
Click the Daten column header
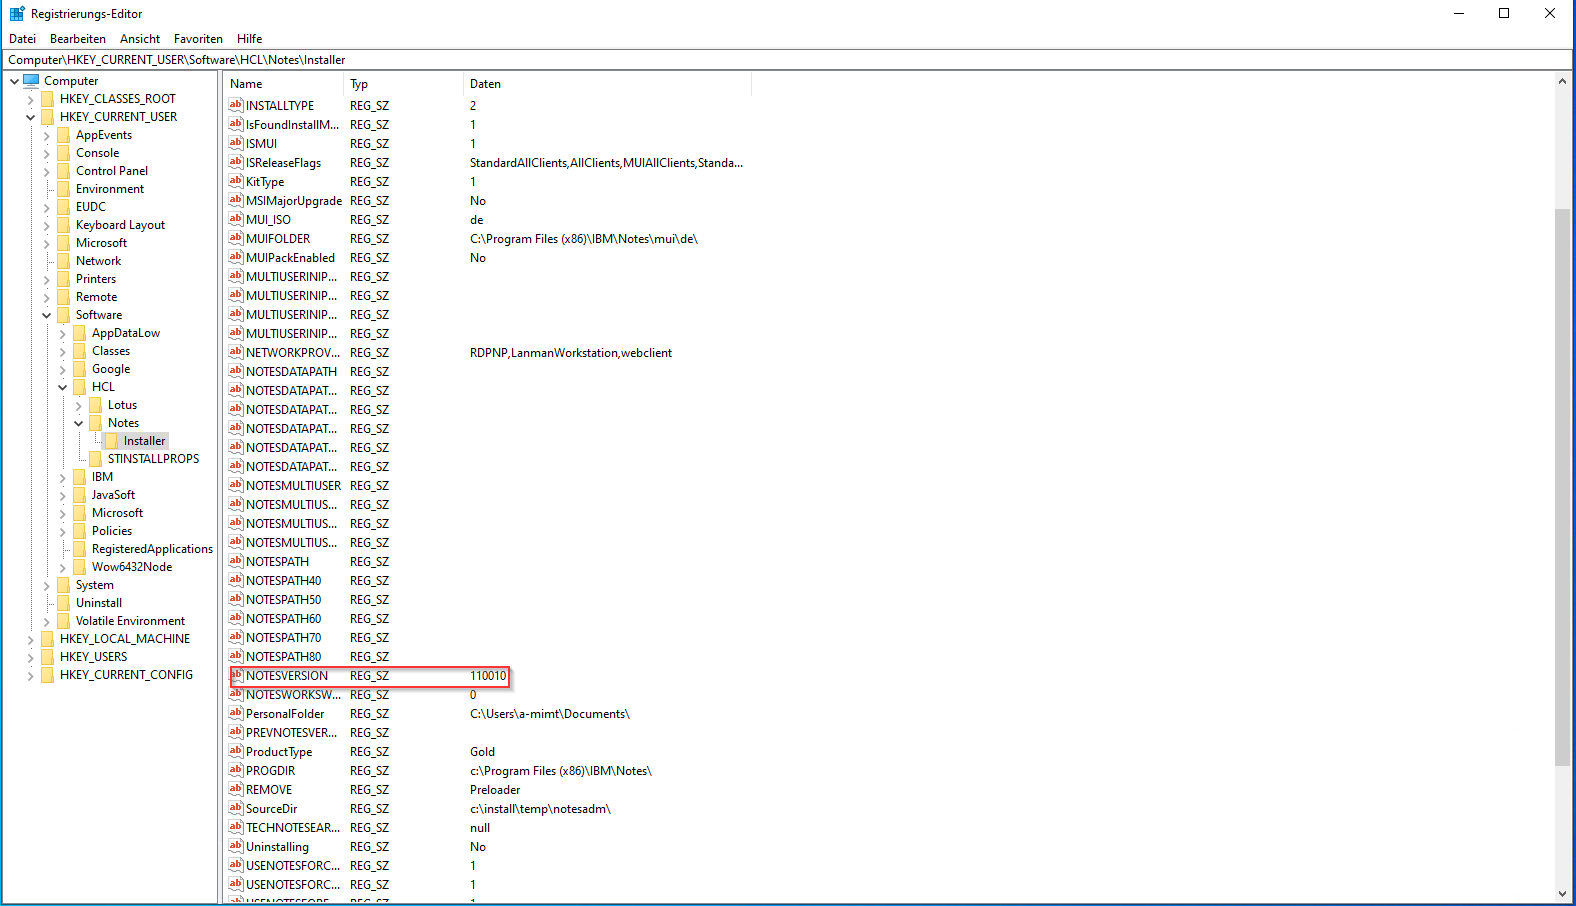pos(606,84)
